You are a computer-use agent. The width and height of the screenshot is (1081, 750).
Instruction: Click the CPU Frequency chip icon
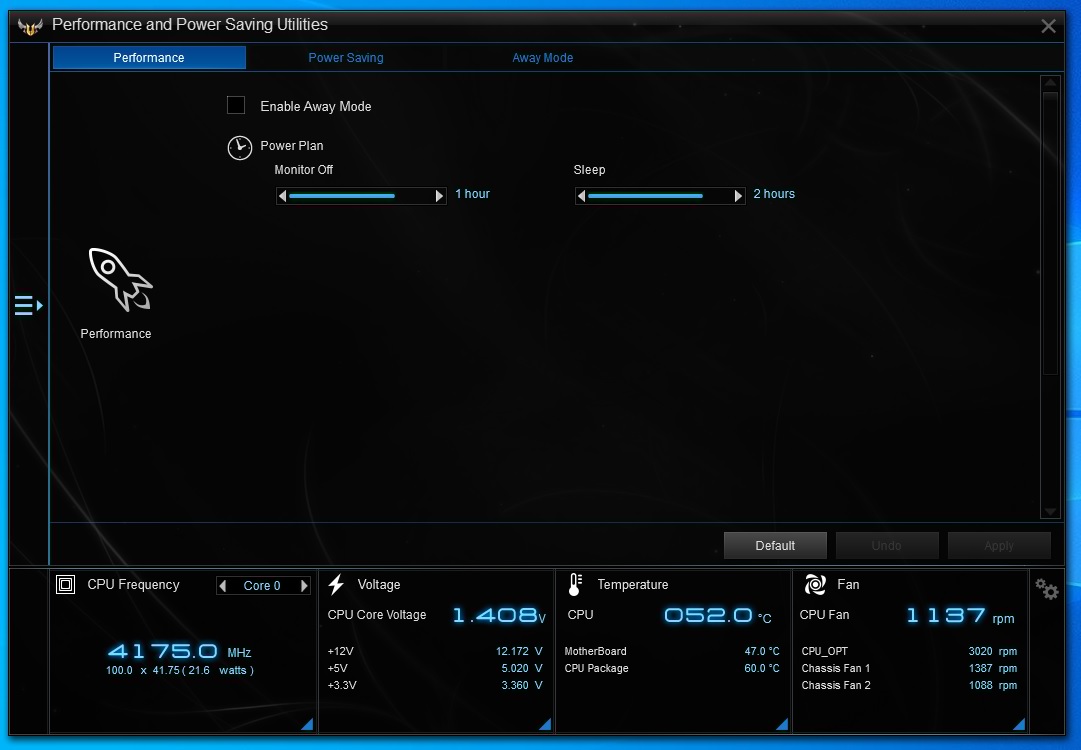(x=66, y=585)
